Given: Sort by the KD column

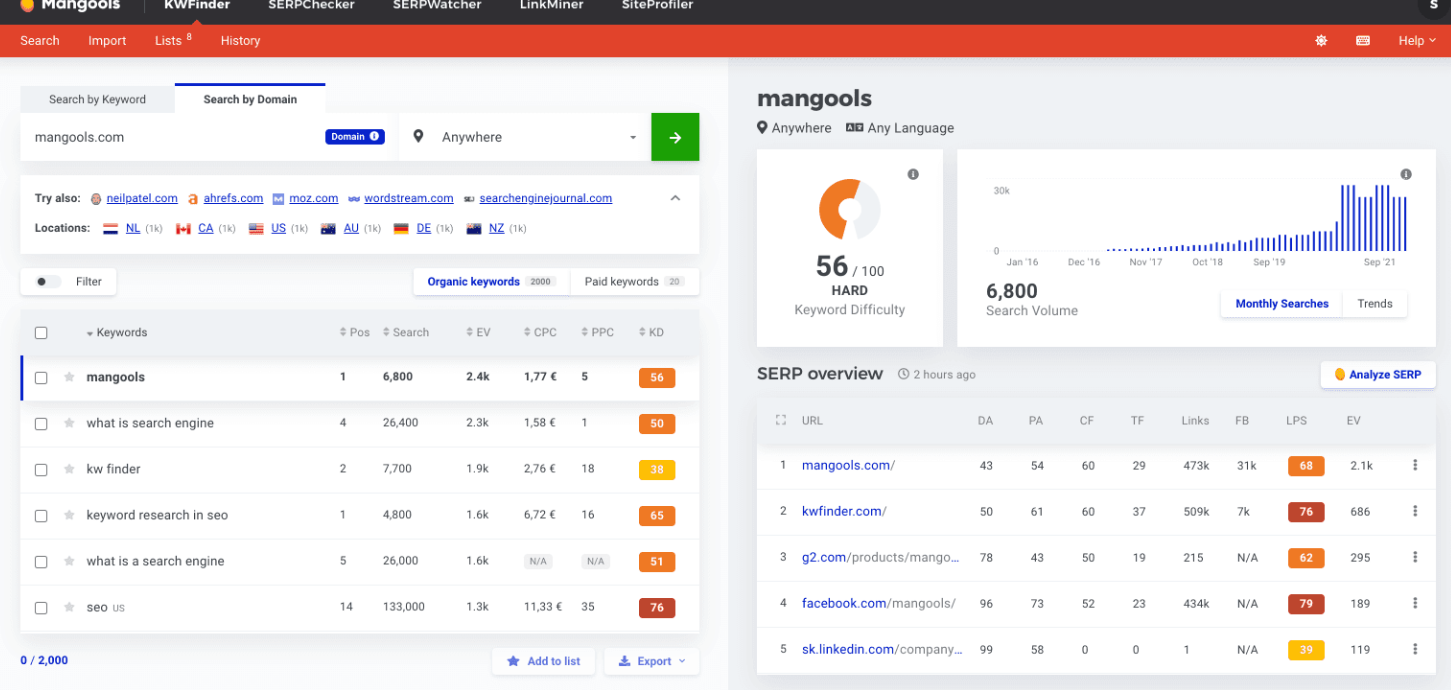Looking at the screenshot, I should [651, 333].
